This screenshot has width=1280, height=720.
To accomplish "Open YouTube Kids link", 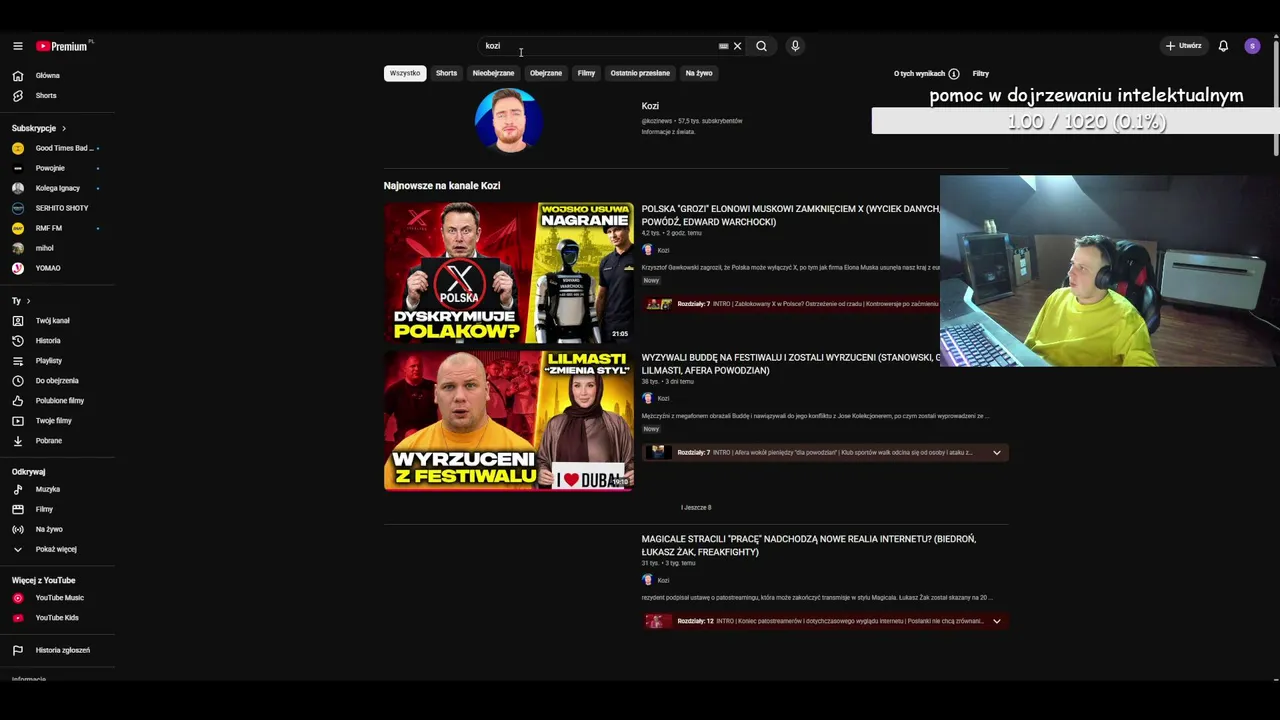I will click(57, 618).
